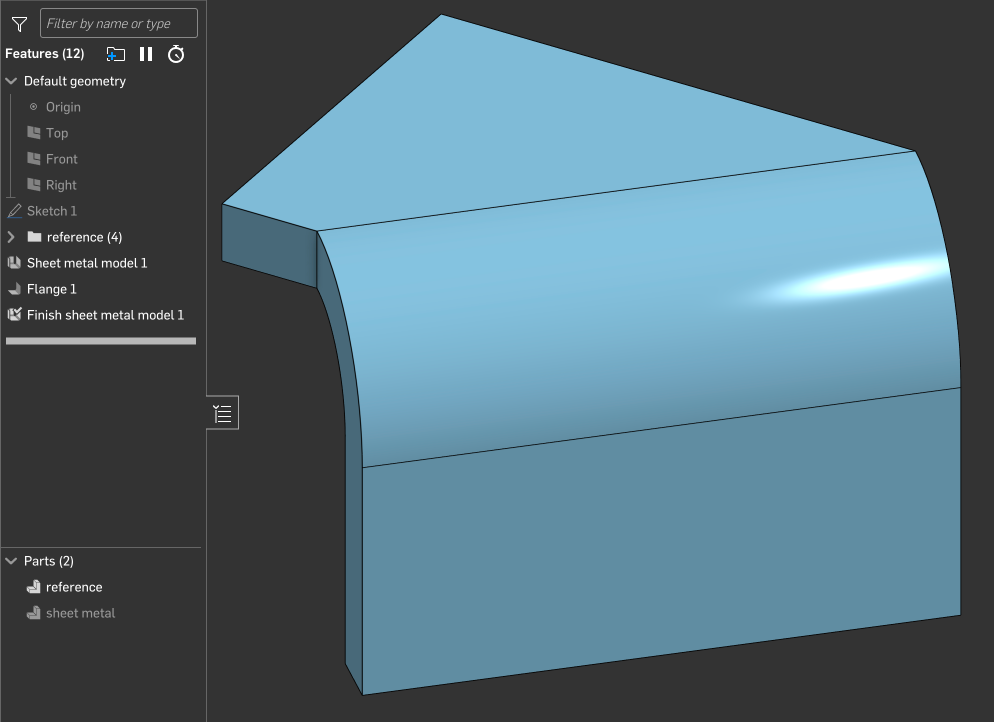
Task: Click the Finish sheet metal model icon
Action: [14, 314]
